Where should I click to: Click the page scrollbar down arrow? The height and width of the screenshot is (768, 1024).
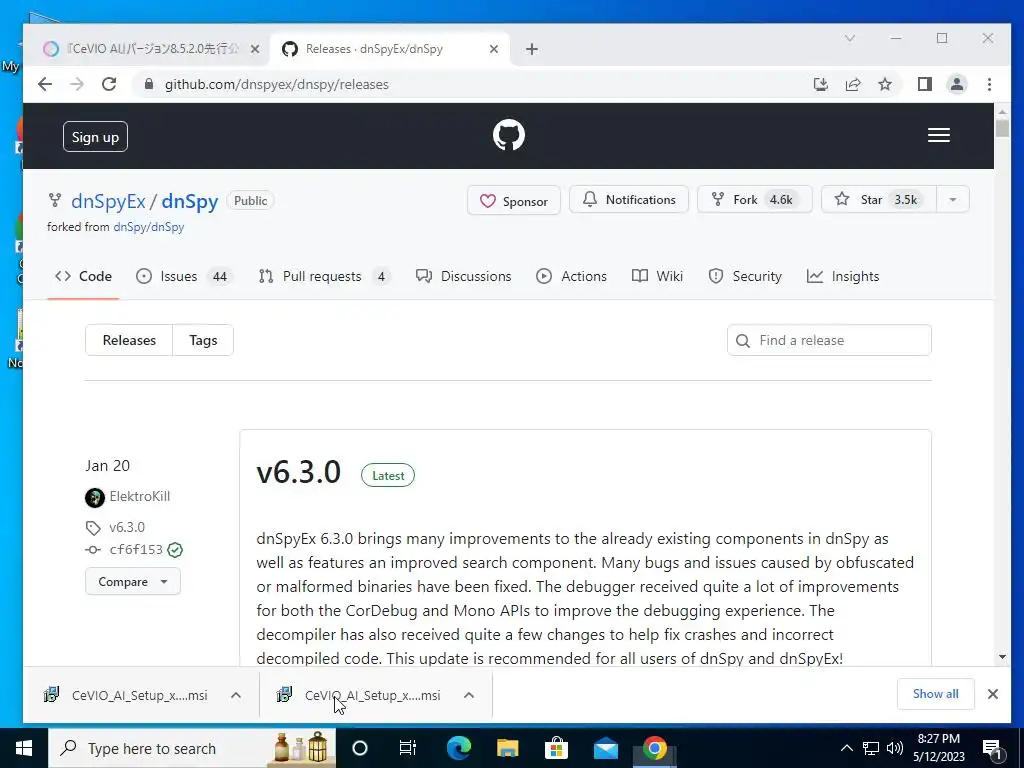pyautogui.click(x=1002, y=658)
